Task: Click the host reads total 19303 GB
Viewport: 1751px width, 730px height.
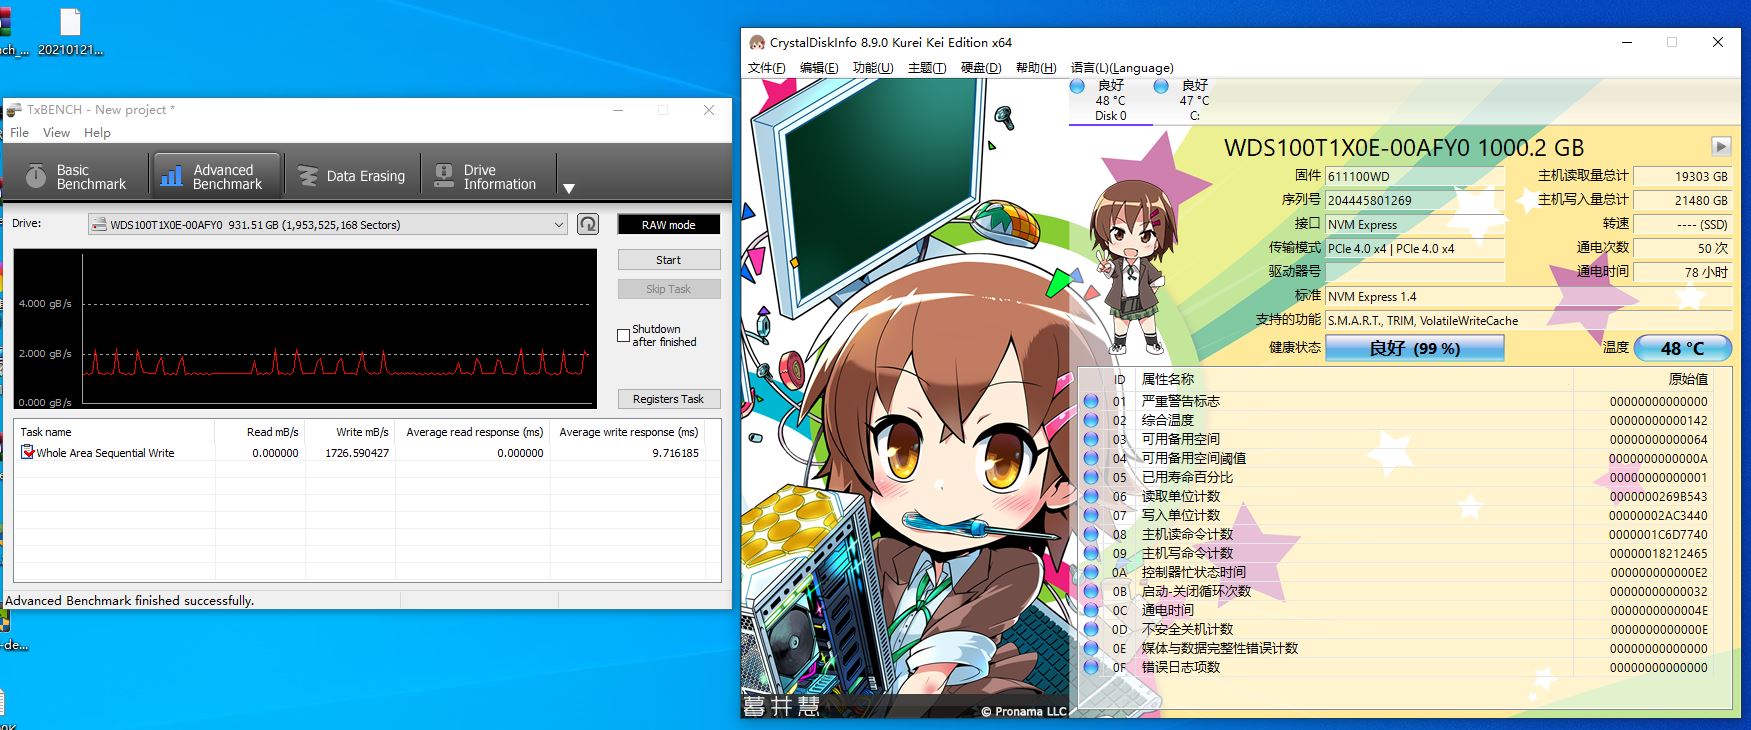Action: tap(1682, 176)
